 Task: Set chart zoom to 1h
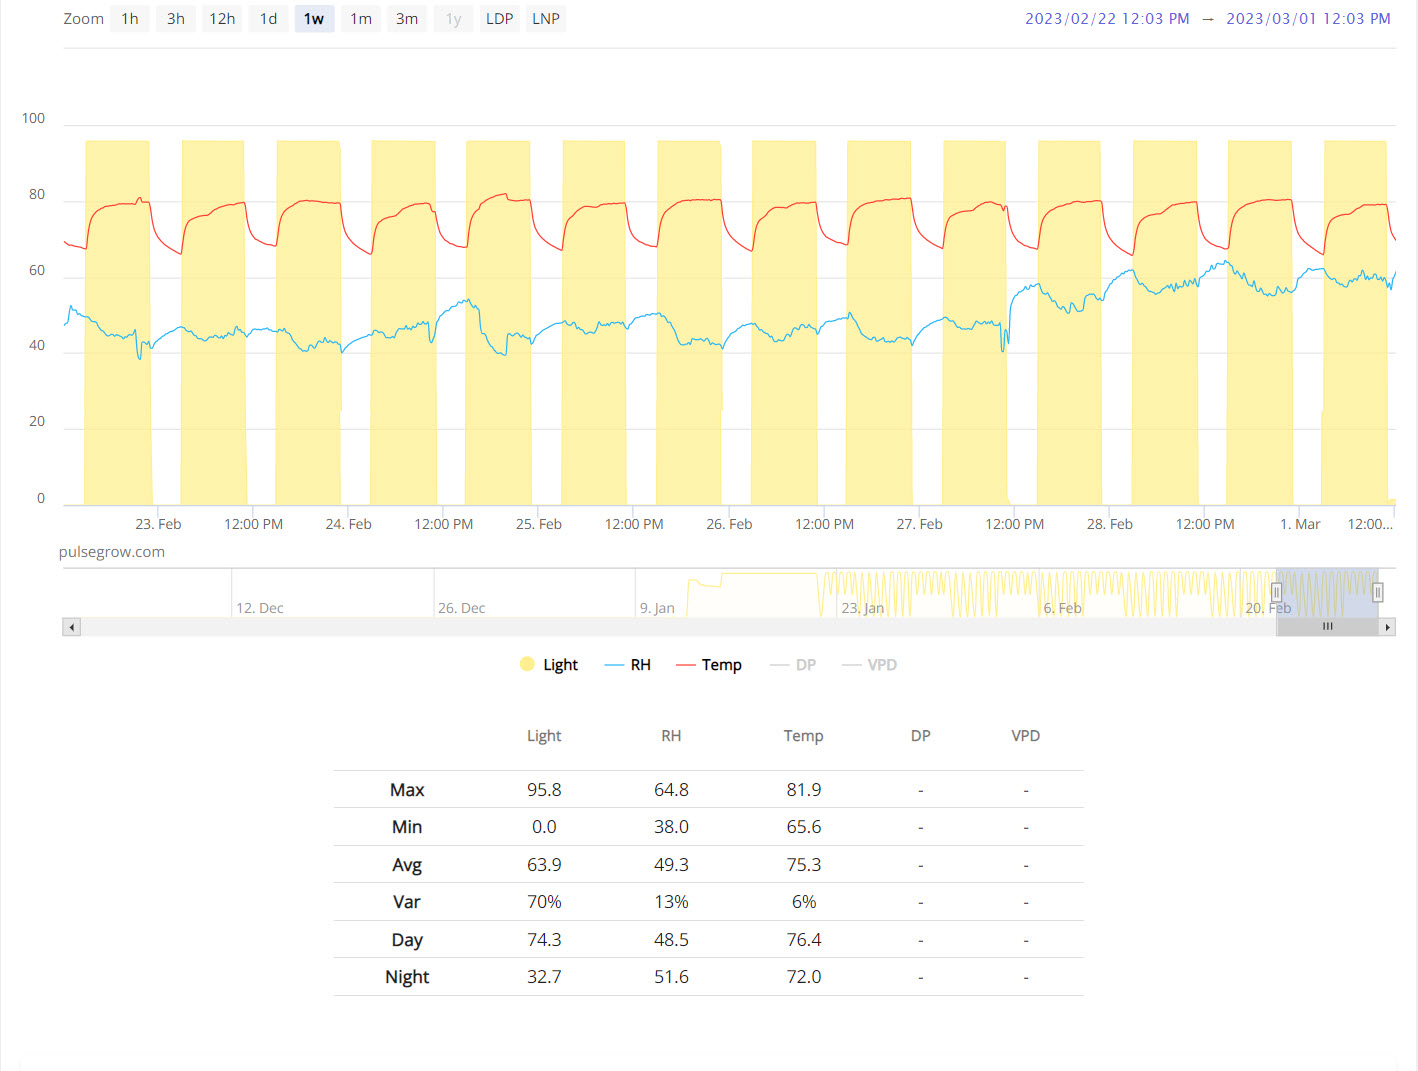pos(130,19)
